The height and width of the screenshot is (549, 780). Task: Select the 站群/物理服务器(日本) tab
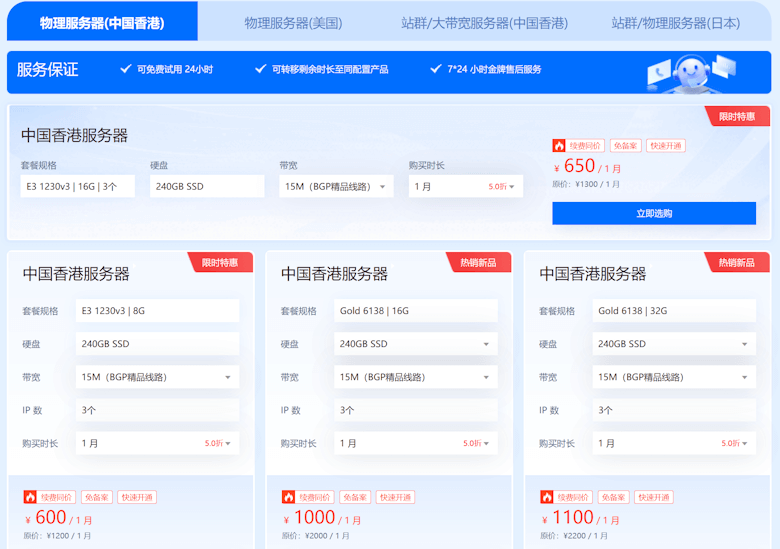point(675,22)
